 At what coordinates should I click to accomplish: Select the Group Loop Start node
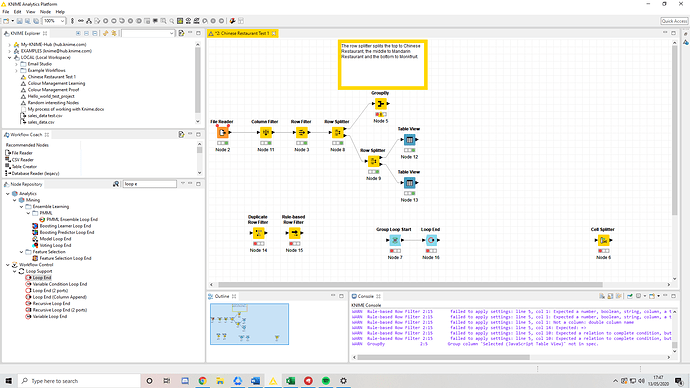pos(395,240)
